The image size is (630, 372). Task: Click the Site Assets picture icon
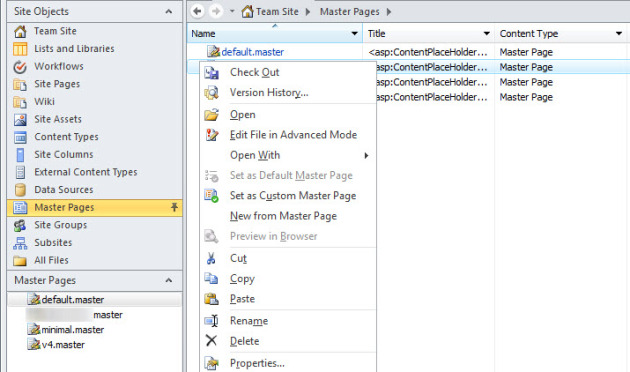(20, 120)
